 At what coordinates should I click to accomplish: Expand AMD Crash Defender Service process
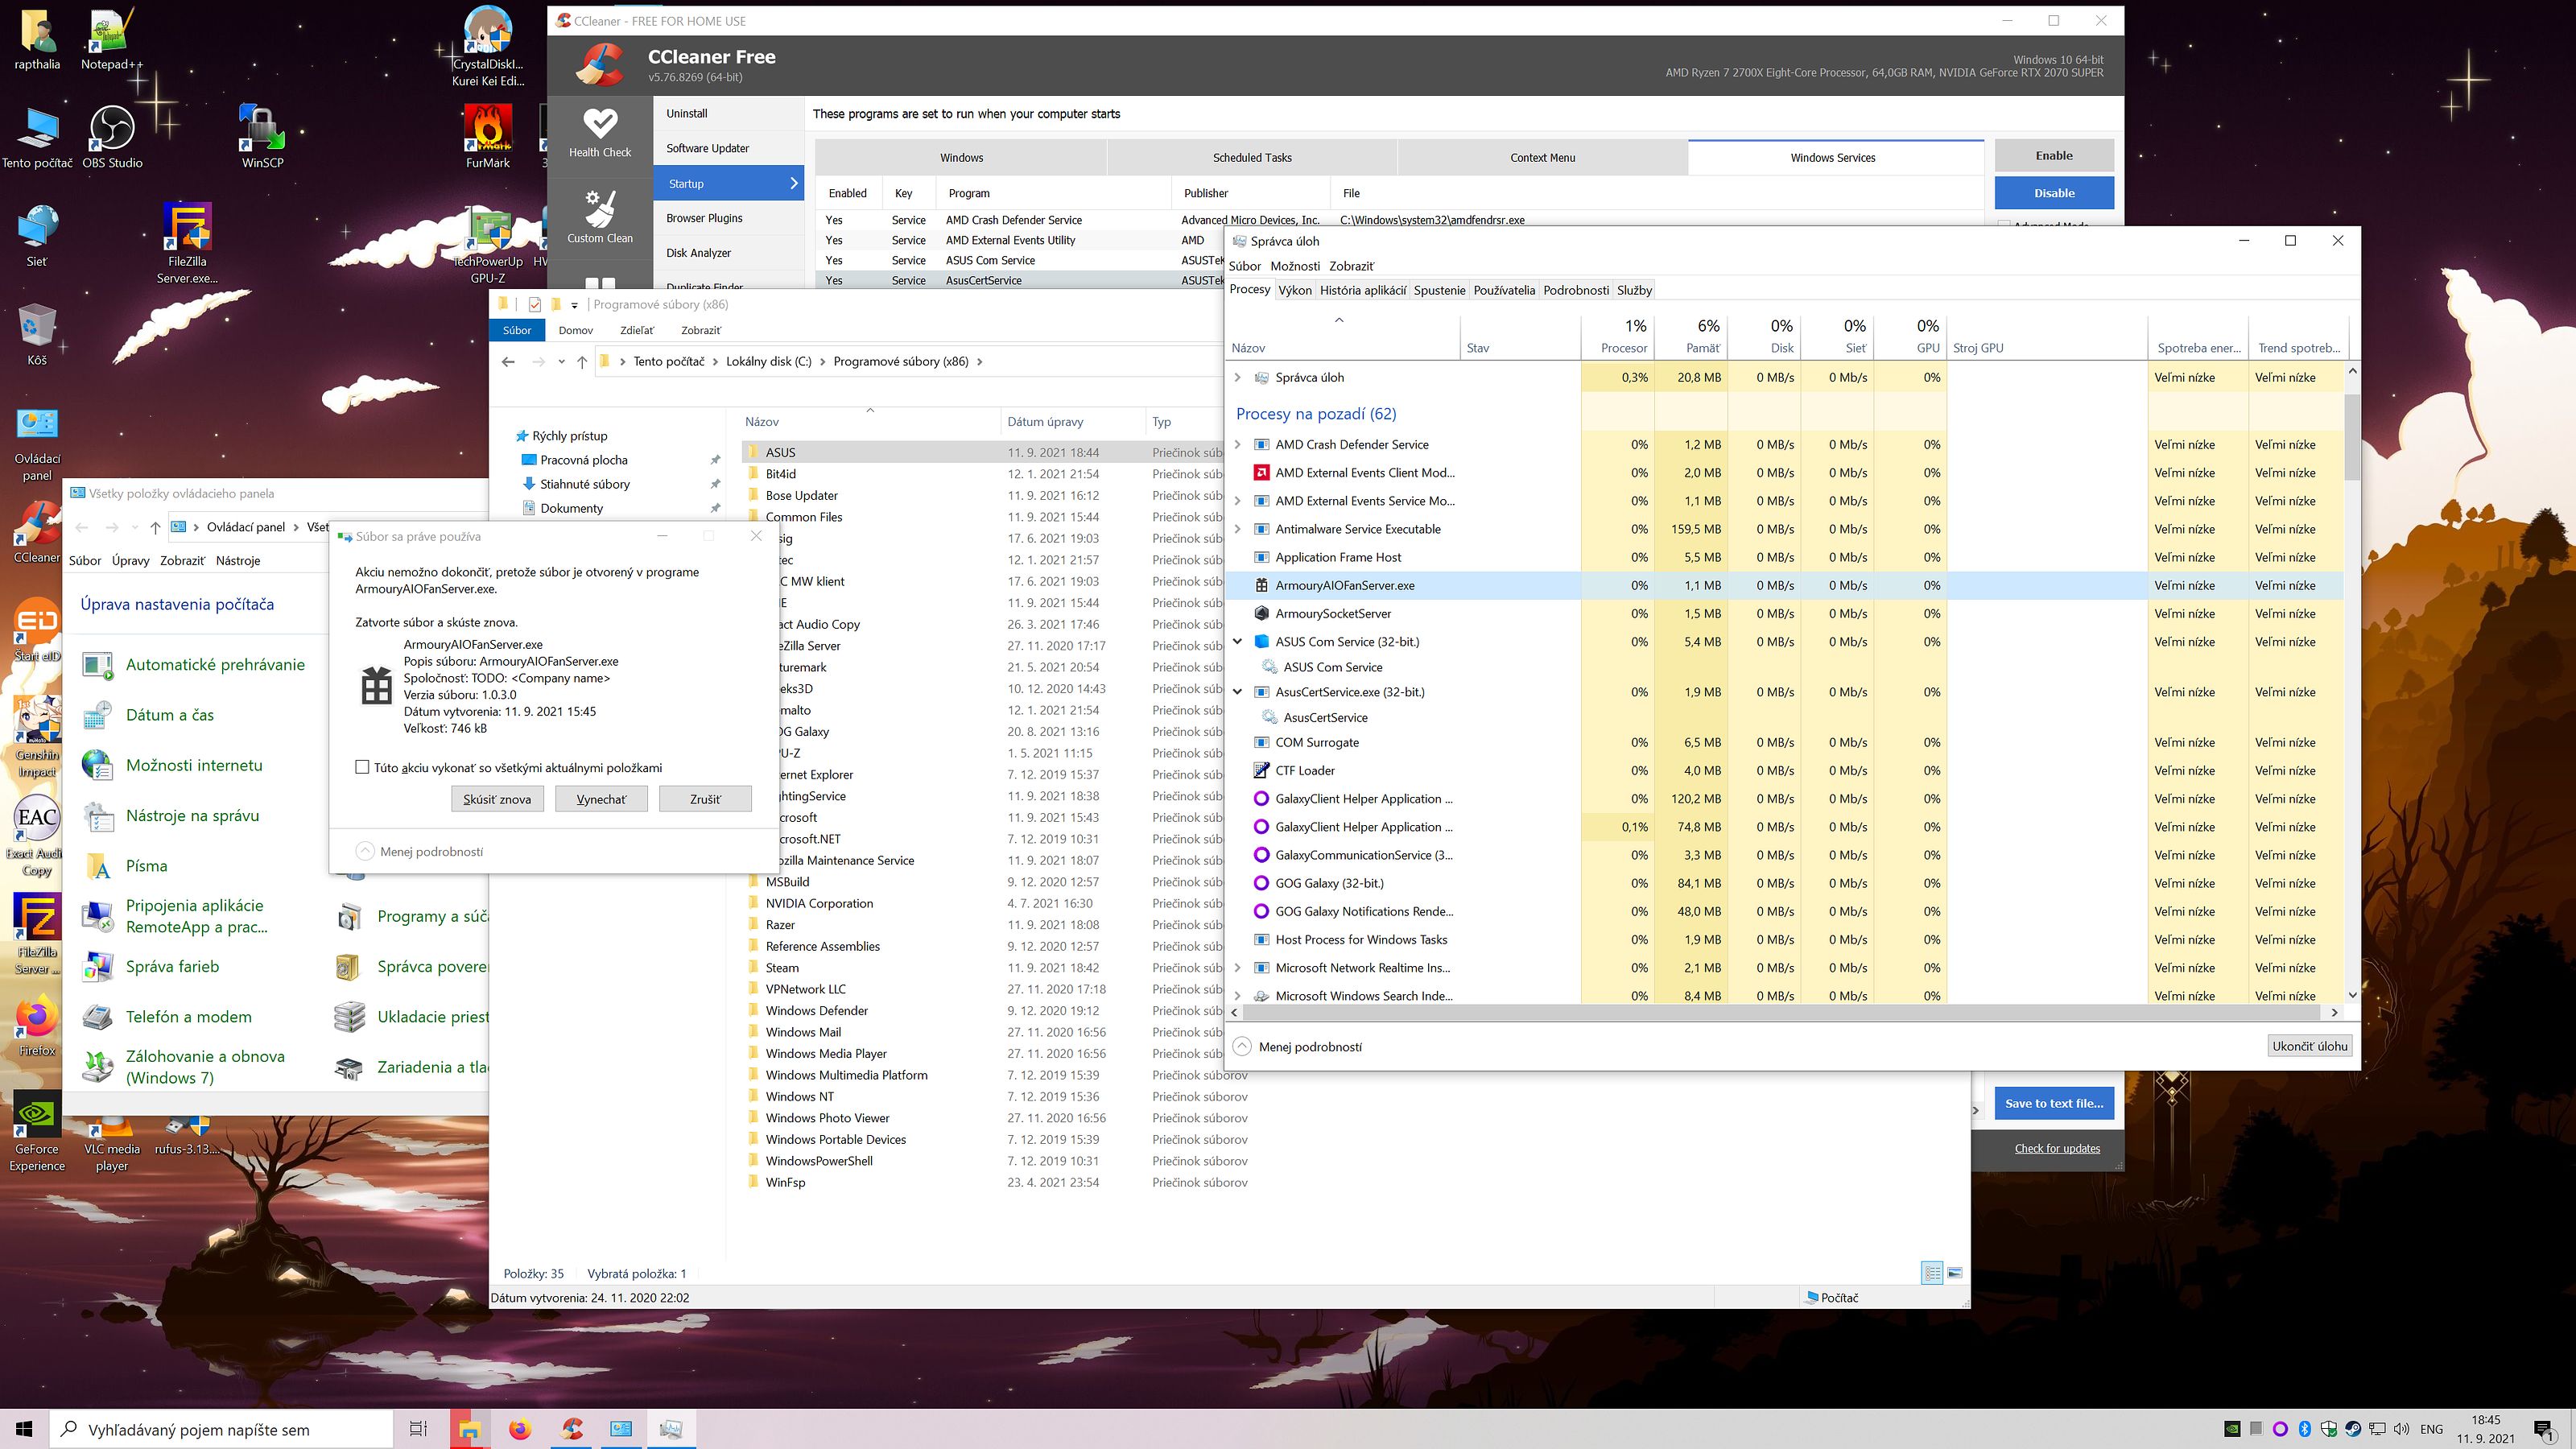[x=1238, y=444]
